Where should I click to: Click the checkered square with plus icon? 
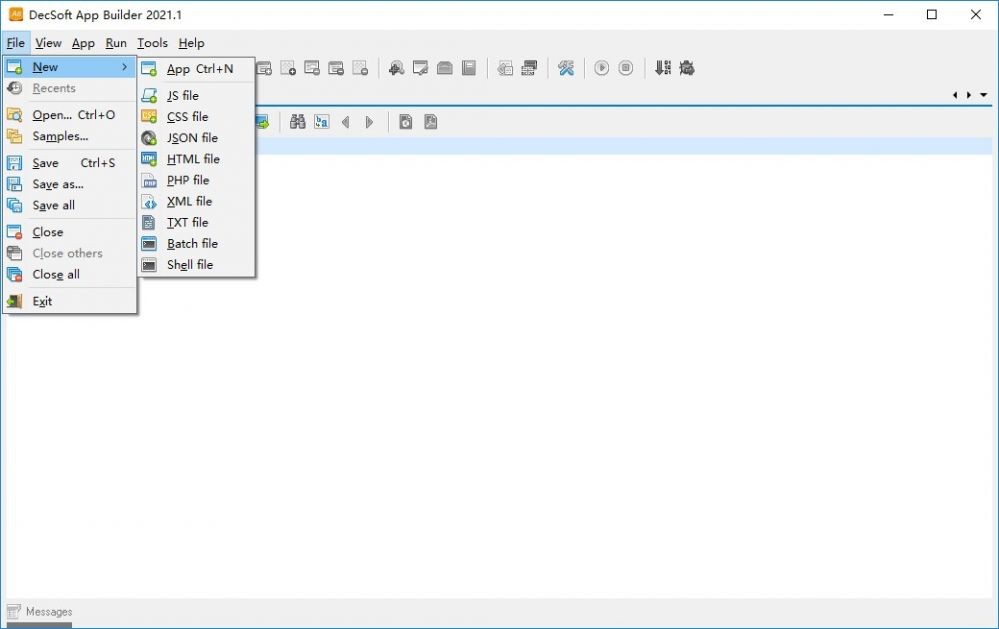tap(288, 68)
